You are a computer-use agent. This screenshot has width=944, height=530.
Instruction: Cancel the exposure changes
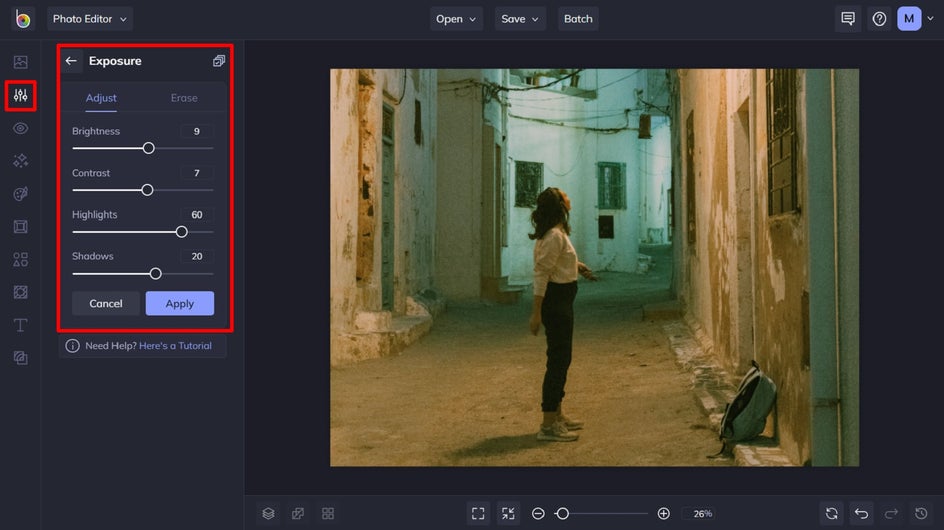click(106, 304)
